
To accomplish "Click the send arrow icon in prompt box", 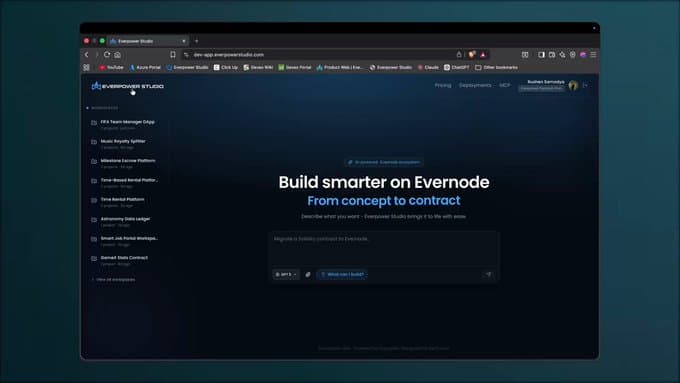I will point(488,275).
